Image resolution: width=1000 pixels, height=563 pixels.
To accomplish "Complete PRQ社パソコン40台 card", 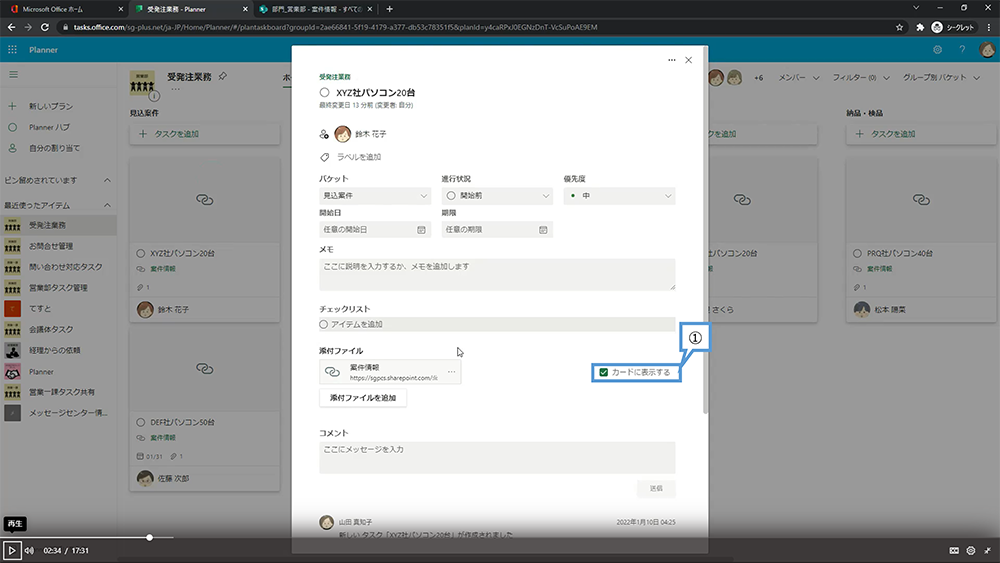I will tap(857, 253).
